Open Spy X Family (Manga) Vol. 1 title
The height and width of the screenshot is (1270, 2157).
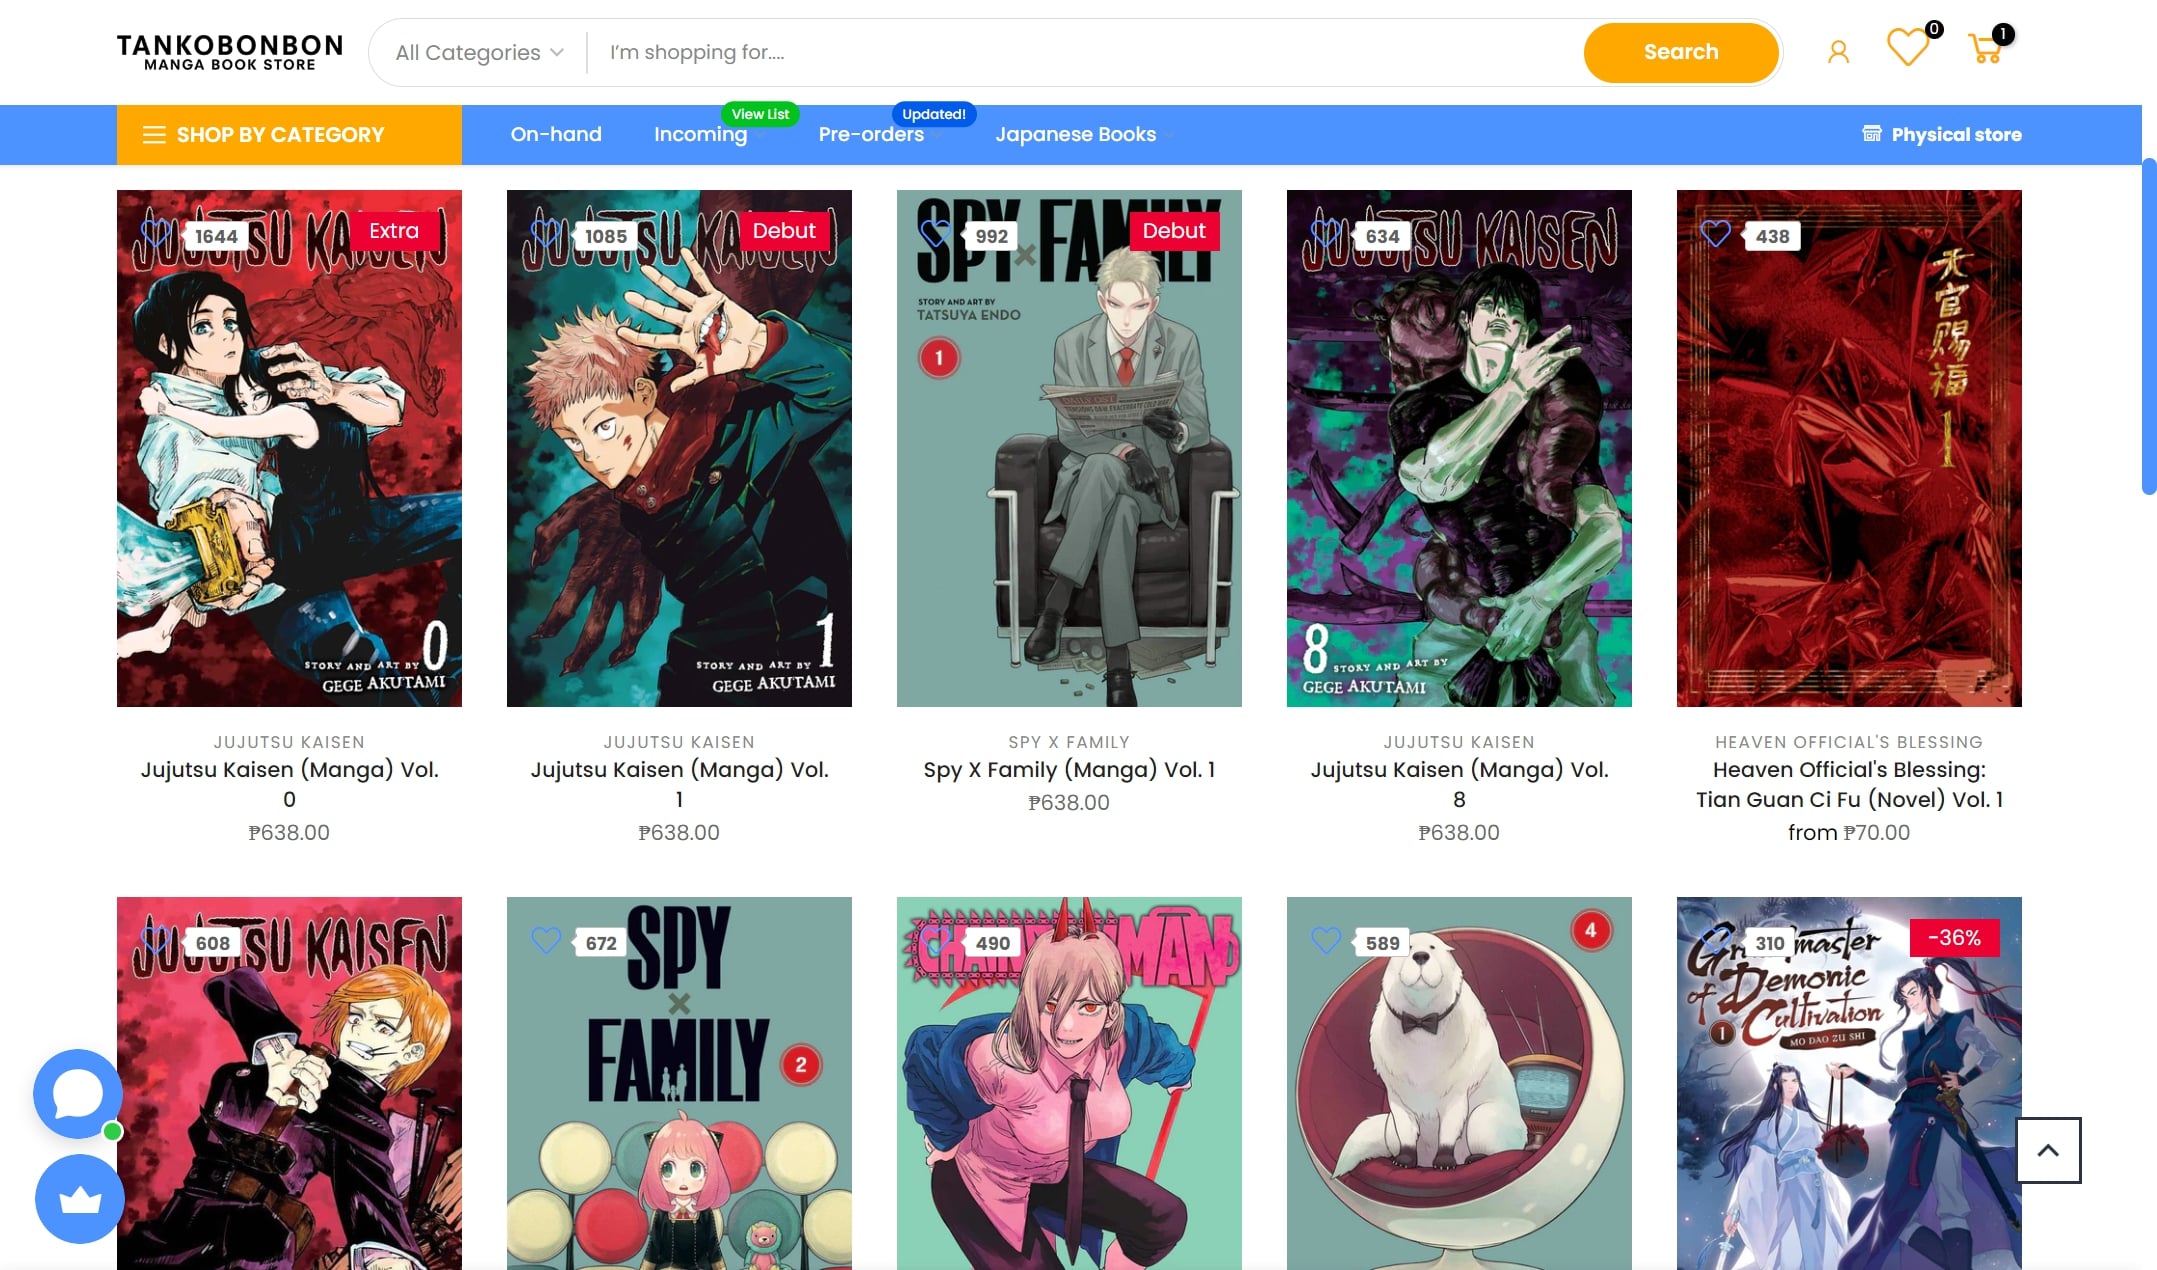coord(1069,769)
